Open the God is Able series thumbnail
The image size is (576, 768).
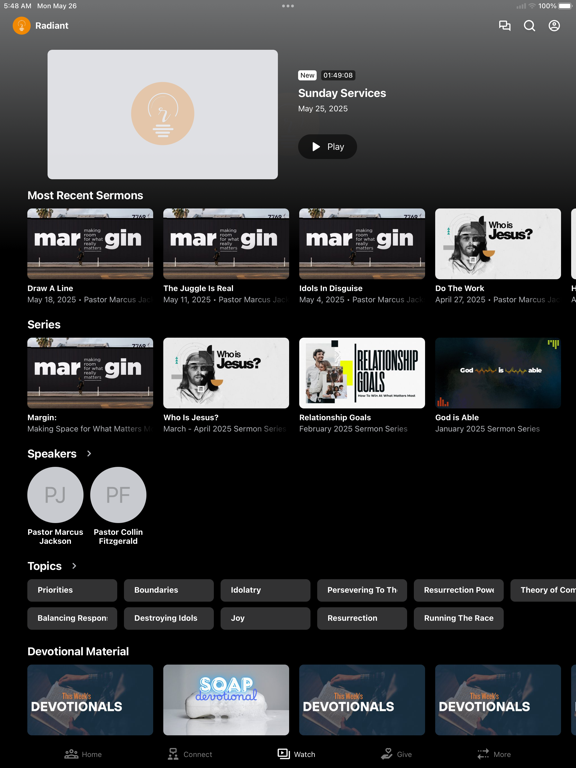pos(498,373)
